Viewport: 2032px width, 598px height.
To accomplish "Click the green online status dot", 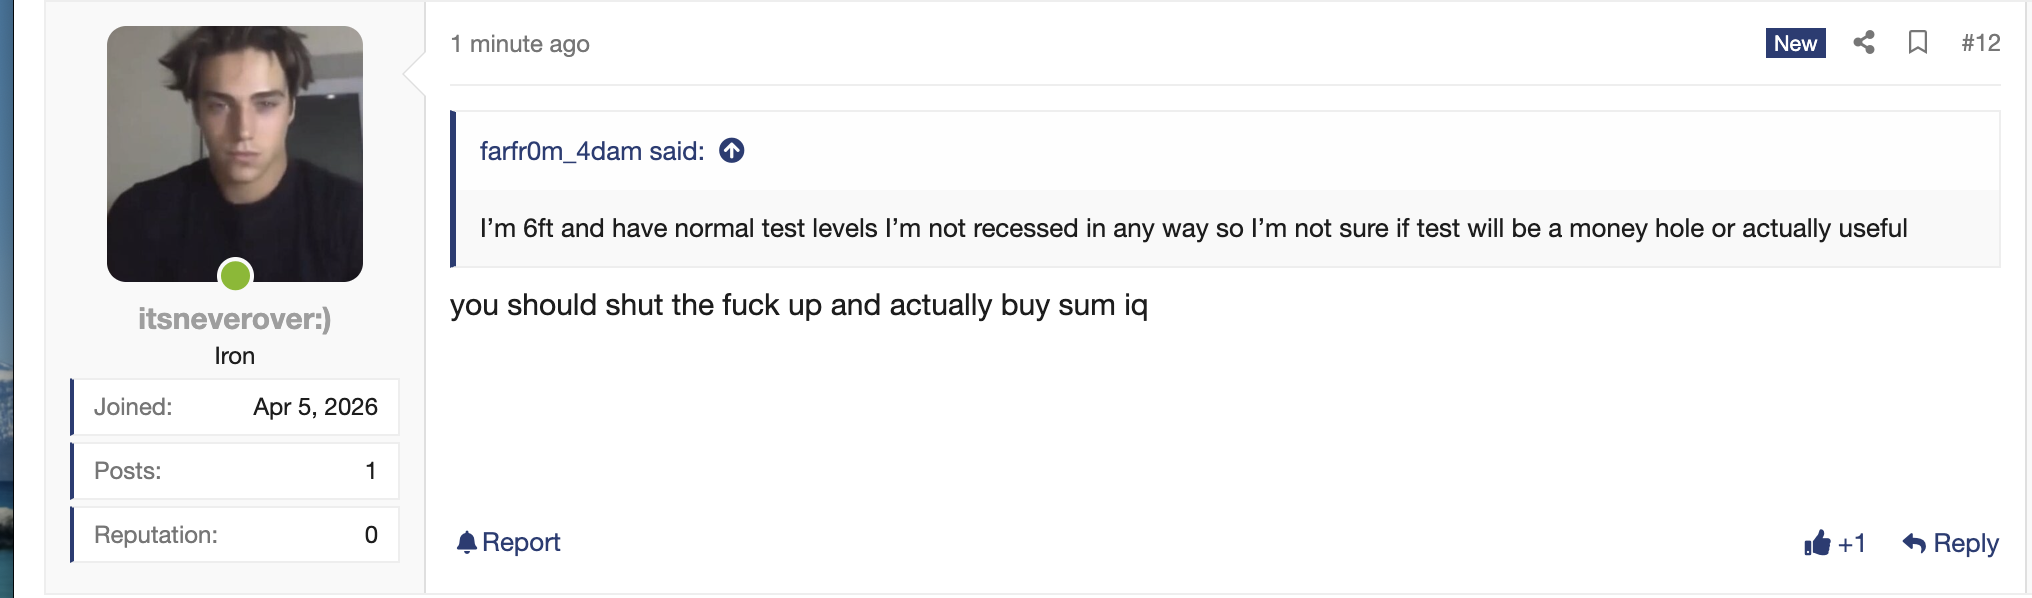I will (236, 275).
